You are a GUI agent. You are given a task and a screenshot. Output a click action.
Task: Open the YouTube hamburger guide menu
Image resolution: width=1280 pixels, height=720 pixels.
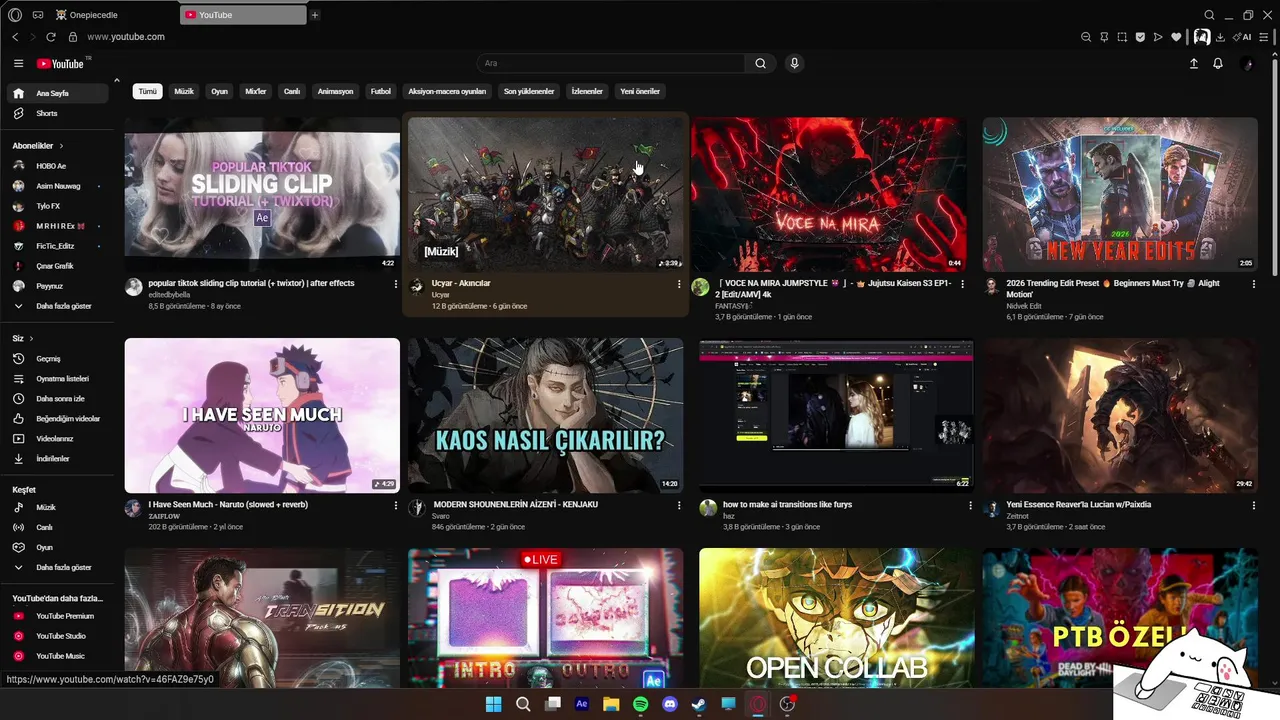click(18, 63)
